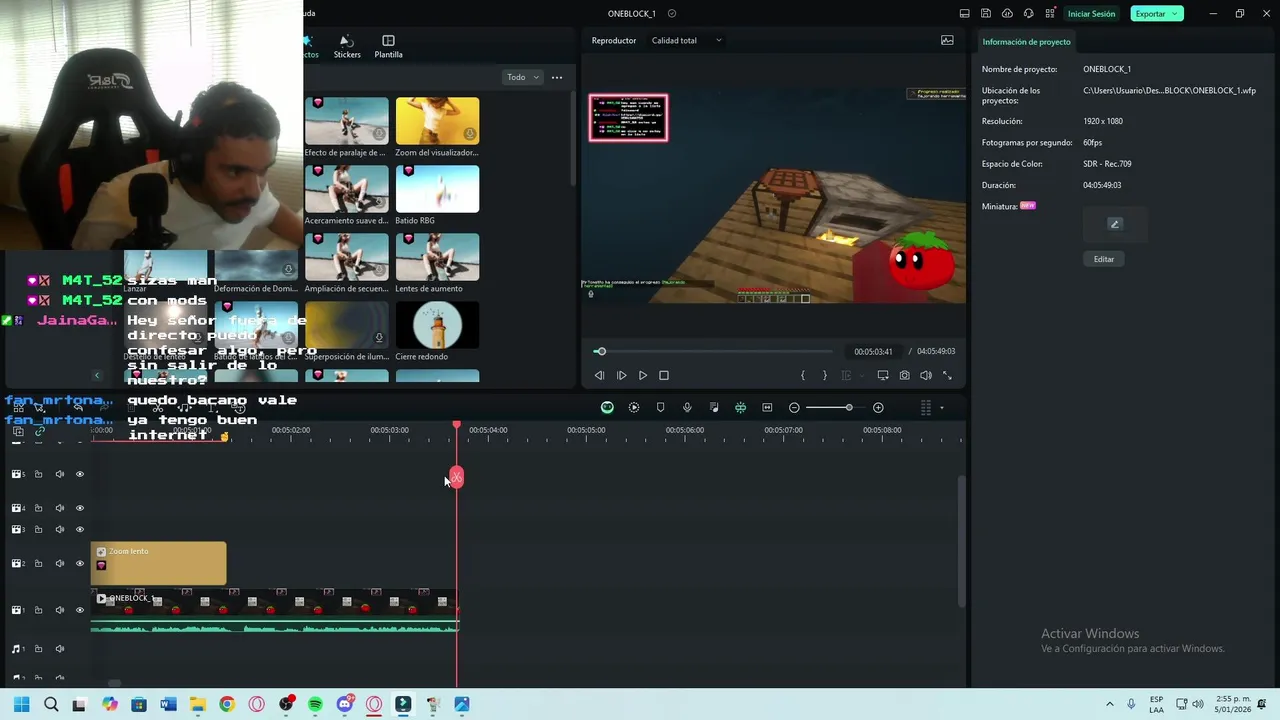1280x720 pixels.
Task: Select Información de proyecto tab
Action: tap(1026, 41)
